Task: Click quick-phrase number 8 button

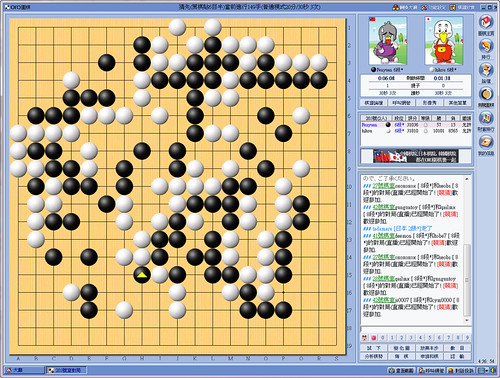Action: tap(458, 338)
